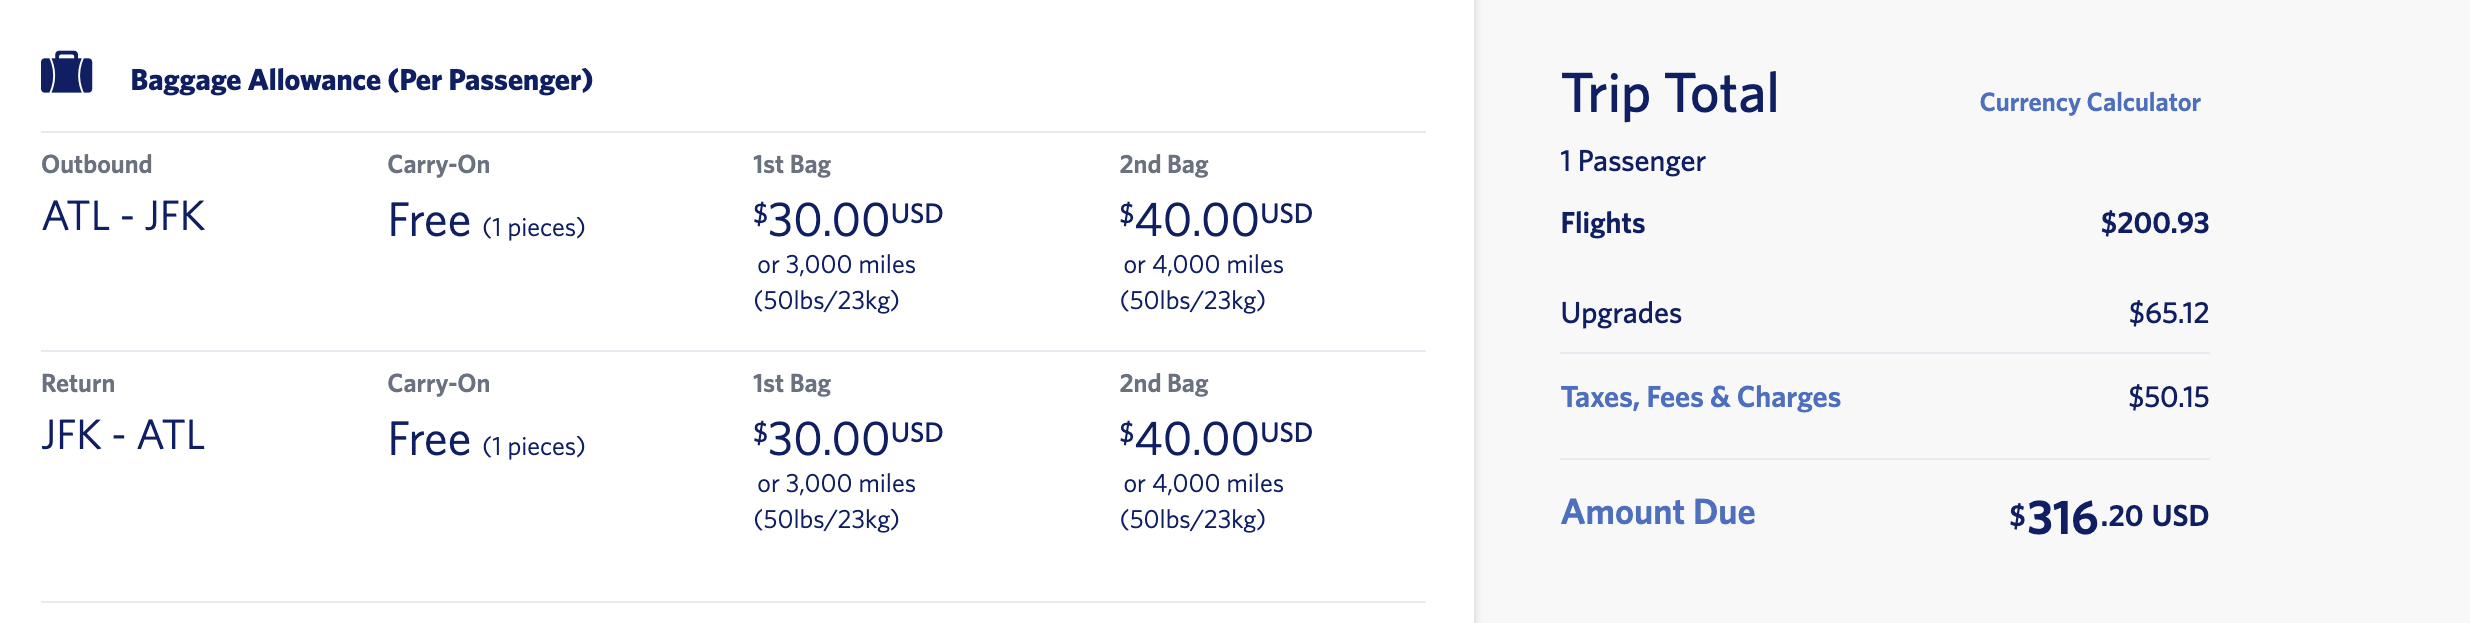Click the 1 Passenger text
The width and height of the screenshot is (2470, 623).
(1632, 161)
